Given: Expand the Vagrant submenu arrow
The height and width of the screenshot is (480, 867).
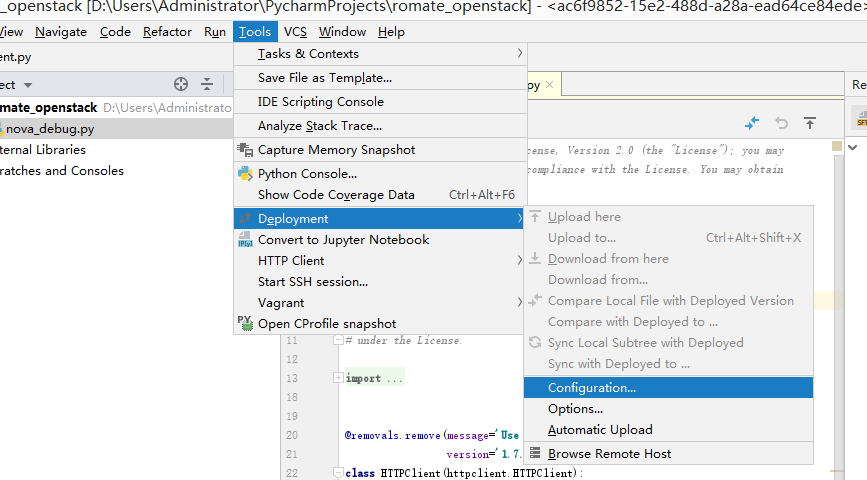Looking at the screenshot, I should [x=519, y=302].
